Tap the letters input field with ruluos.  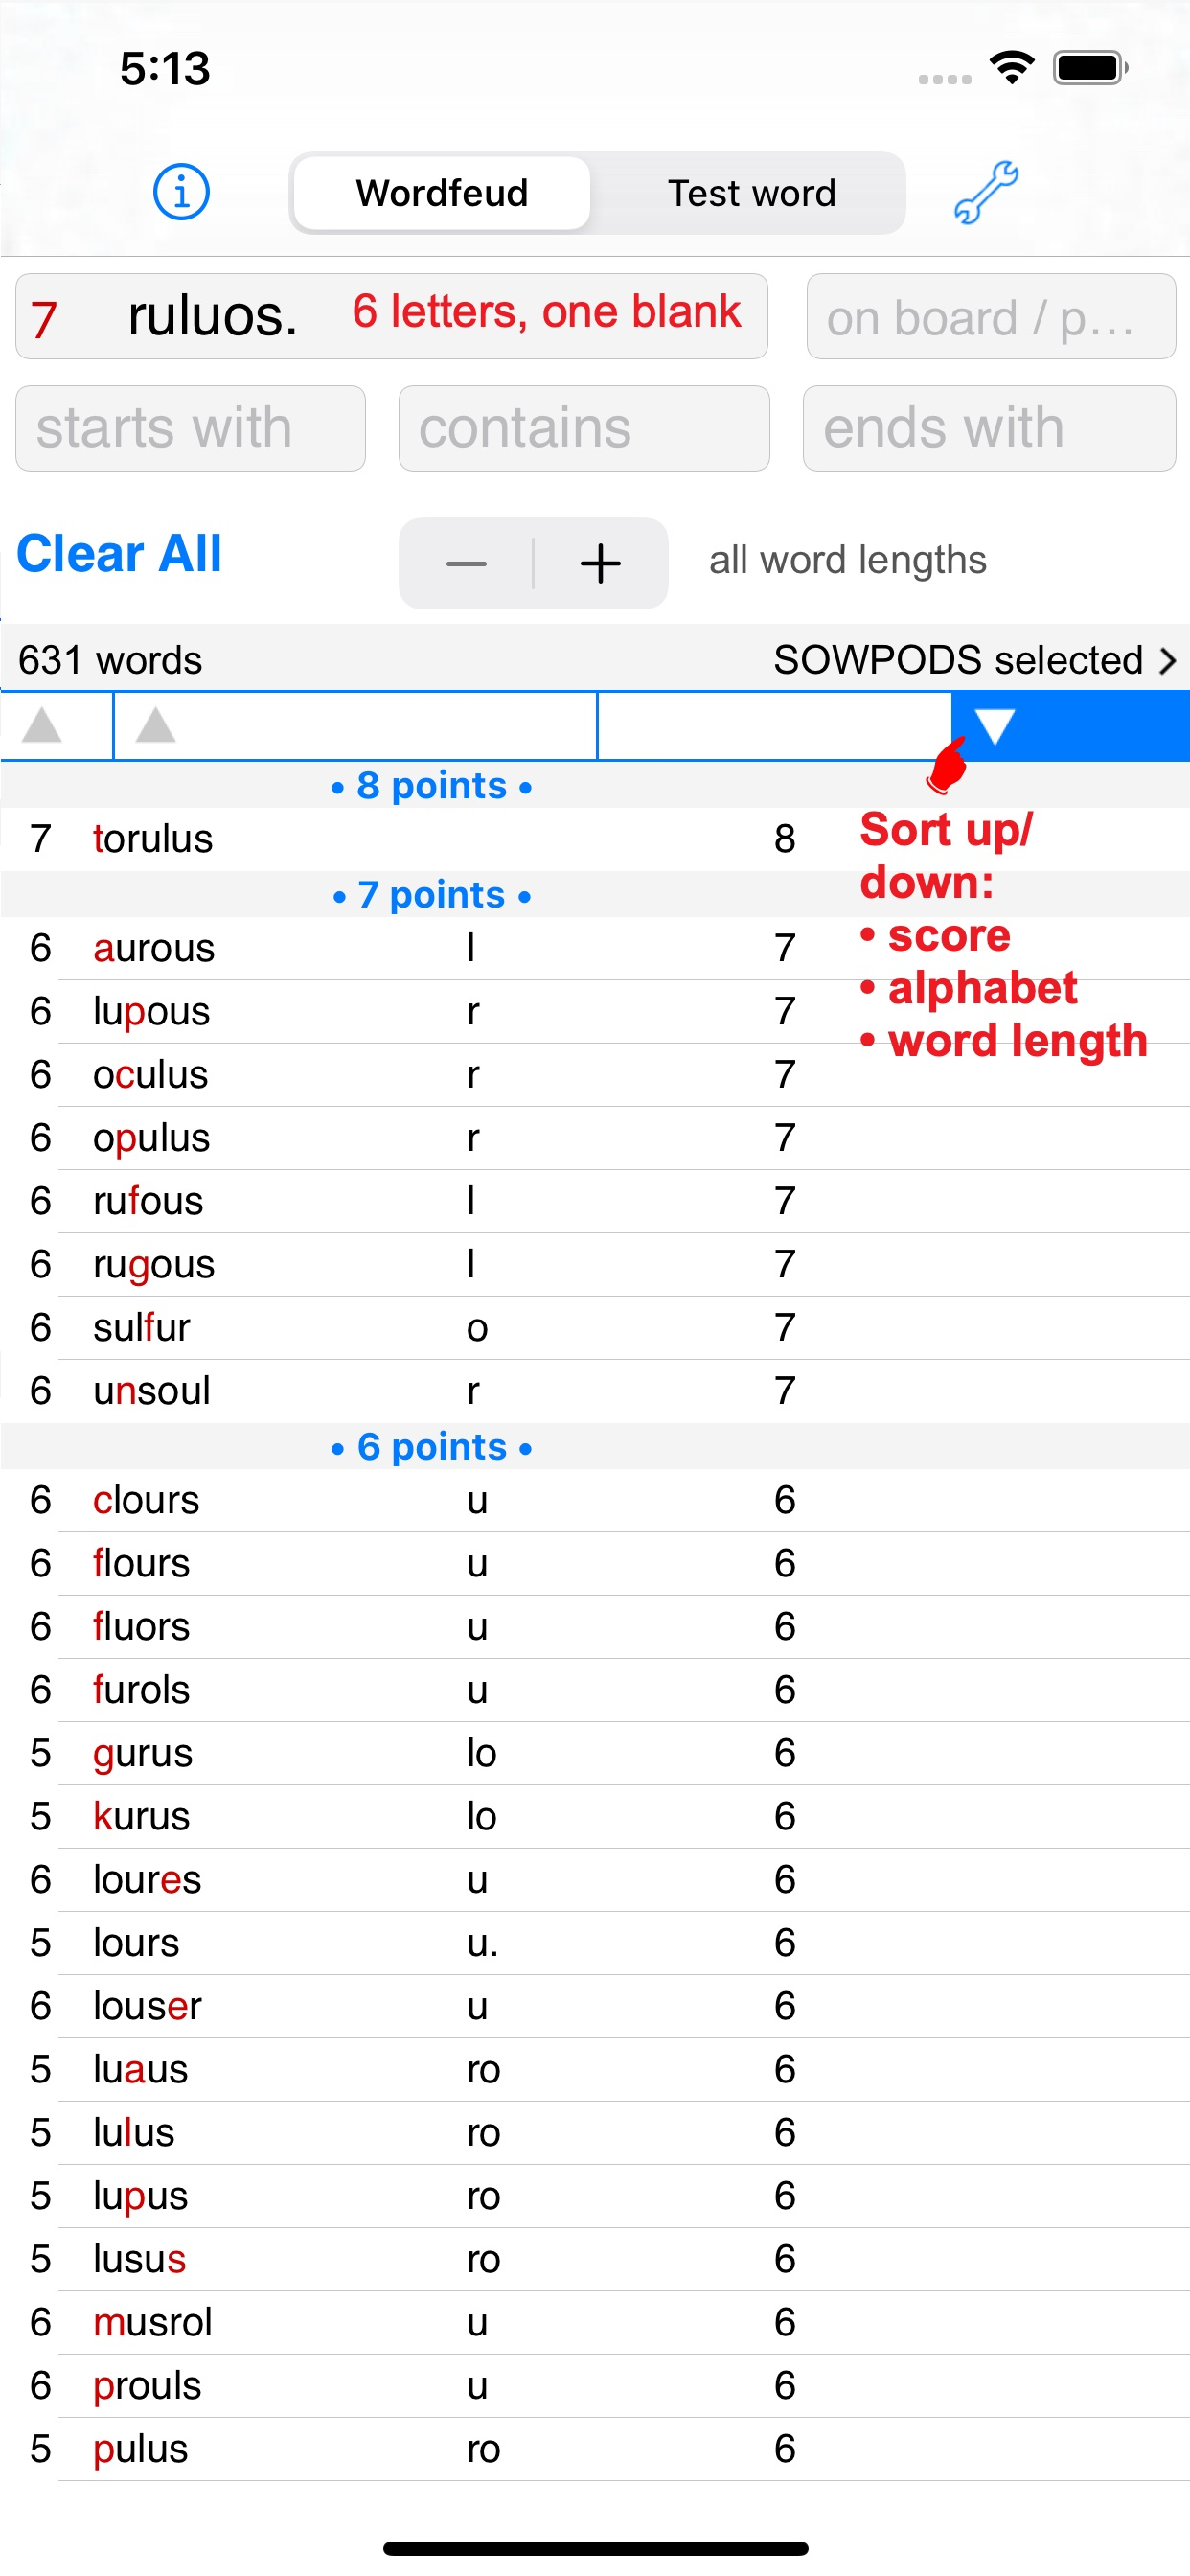(x=391, y=316)
